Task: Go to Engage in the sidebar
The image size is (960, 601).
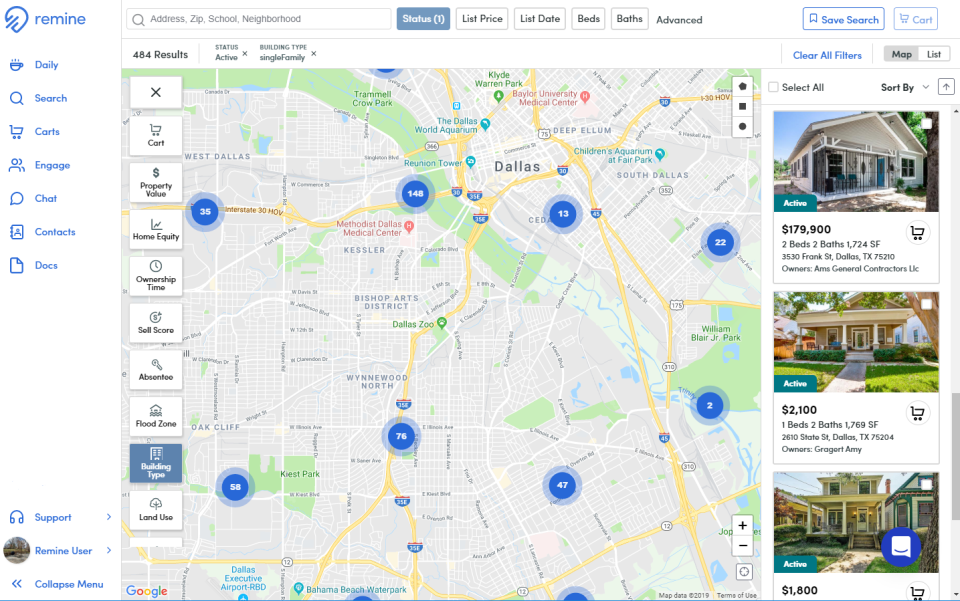Action: (x=39, y=165)
